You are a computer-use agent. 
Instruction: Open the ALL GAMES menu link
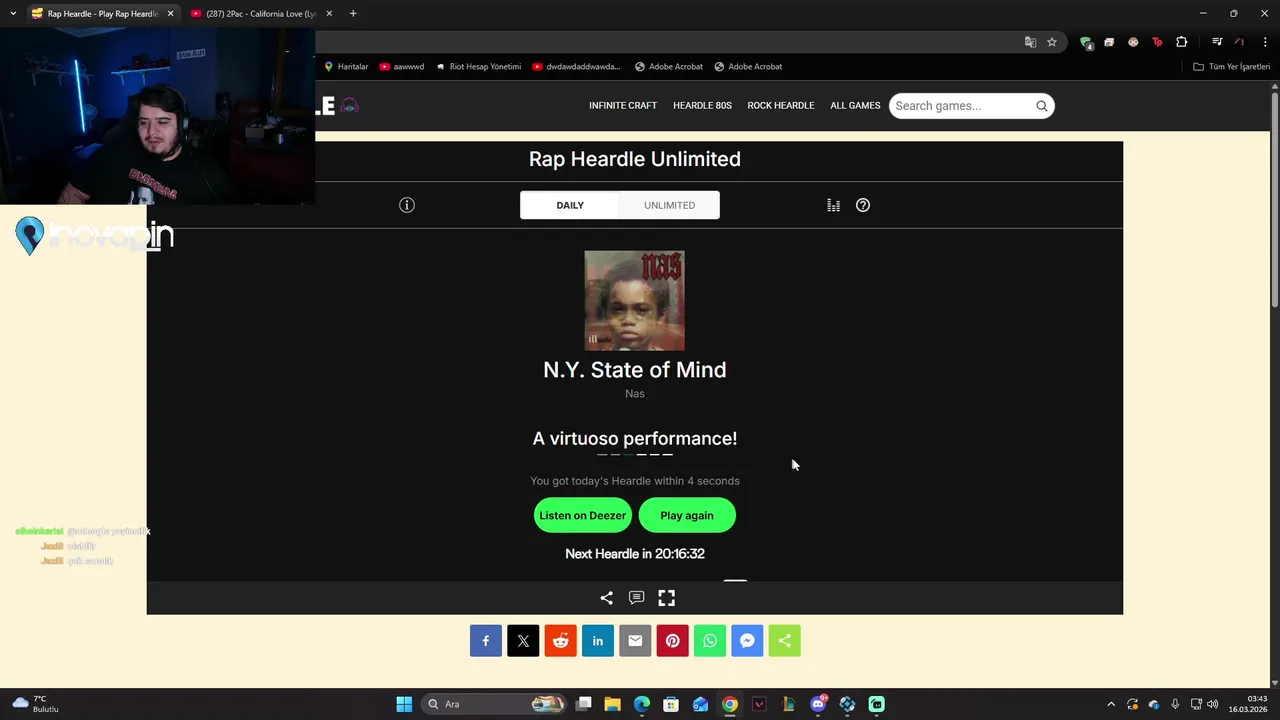(855, 105)
